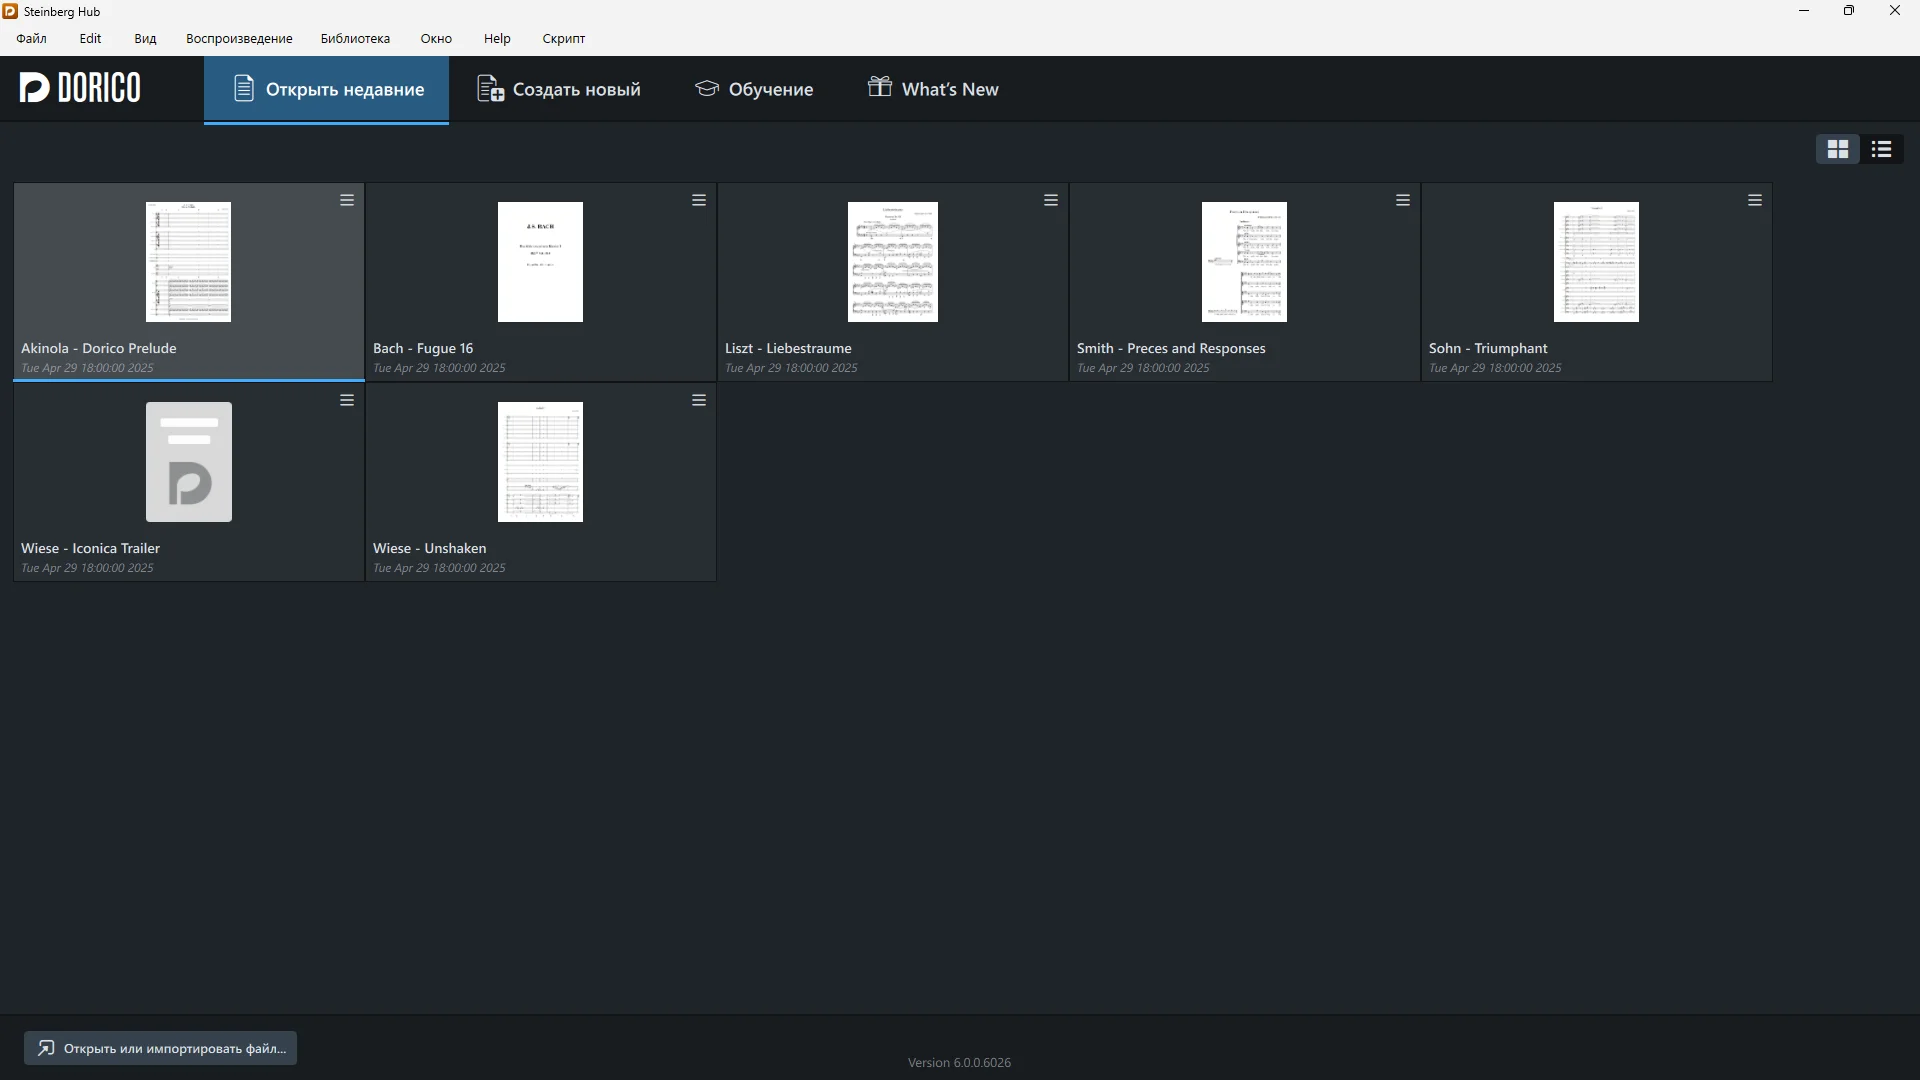Open the Создать новый tab
The image size is (1920, 1080).
(x=559, y=89)
